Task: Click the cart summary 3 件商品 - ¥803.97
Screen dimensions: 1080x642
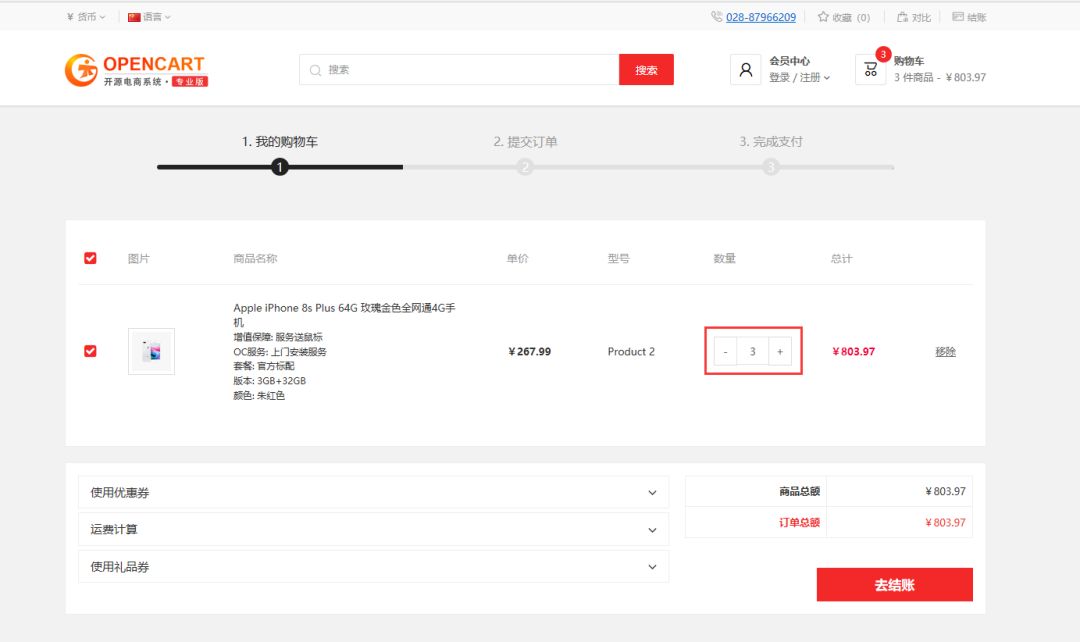Action: coord(940,78)
